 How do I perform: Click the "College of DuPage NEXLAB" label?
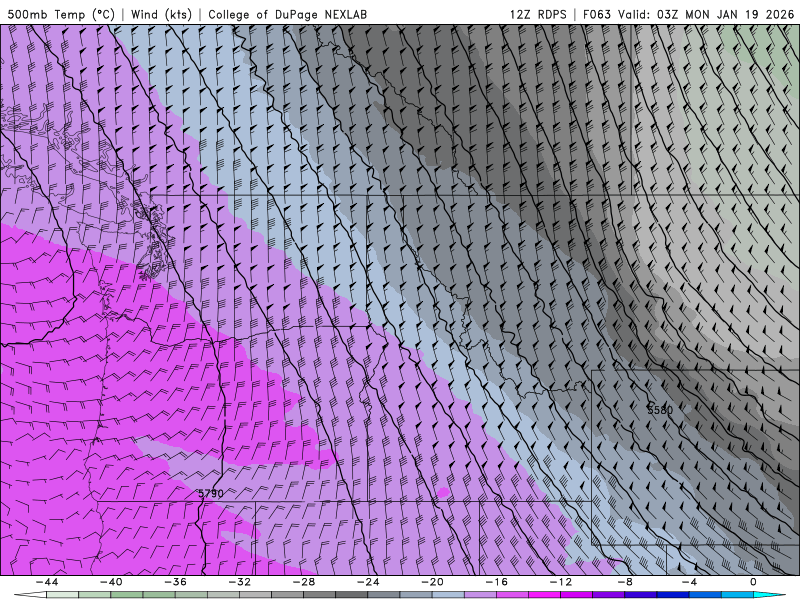[x=287, y=14]
